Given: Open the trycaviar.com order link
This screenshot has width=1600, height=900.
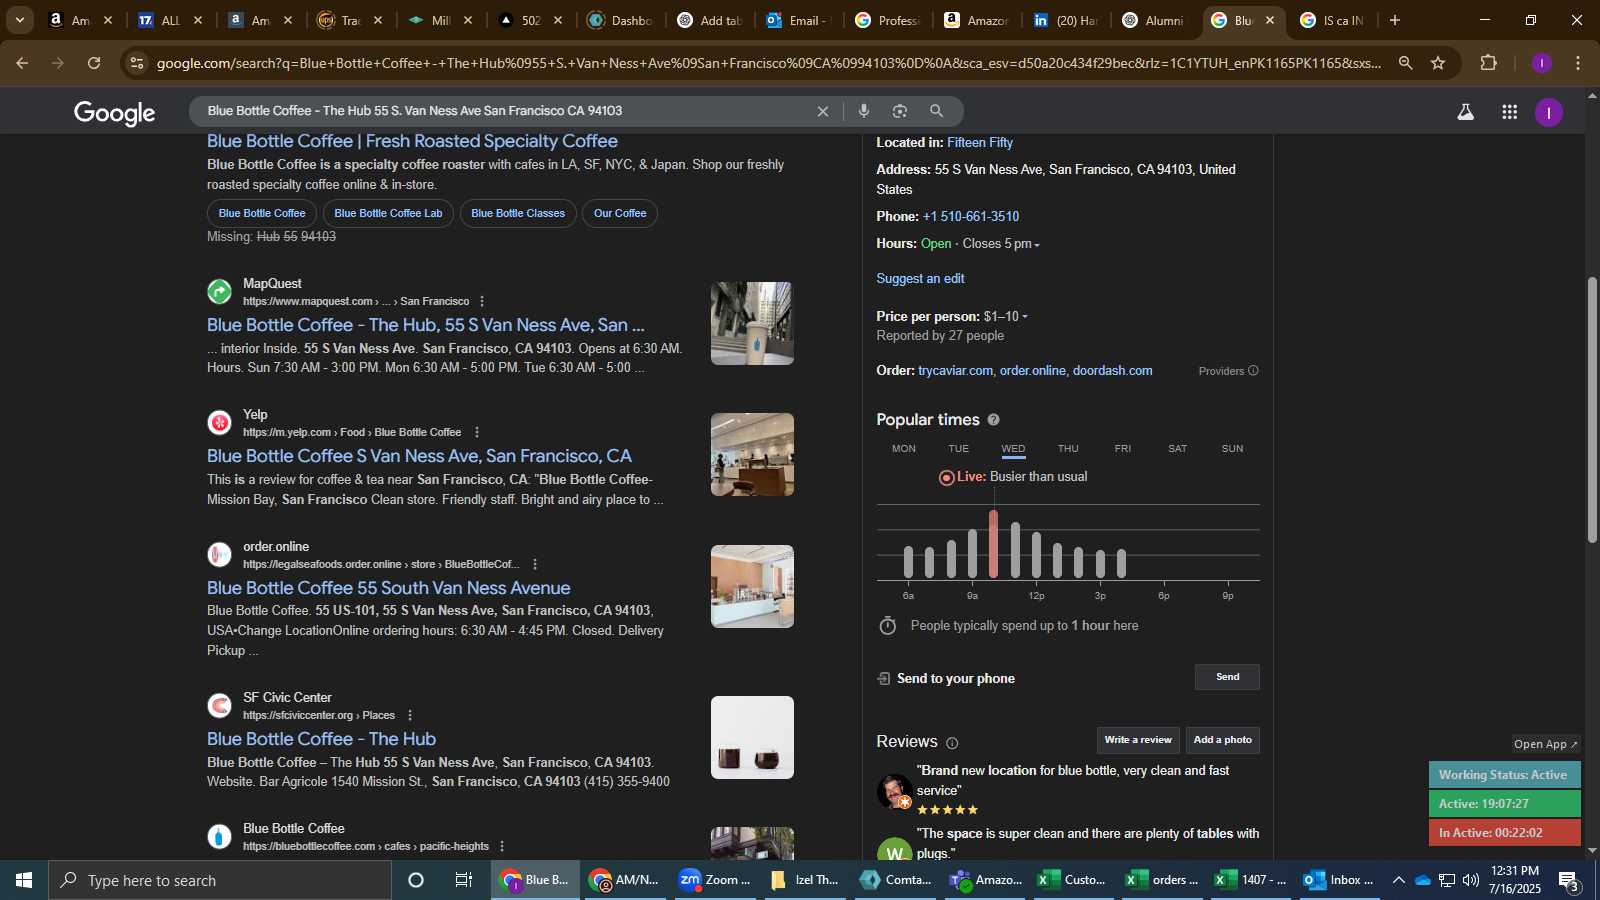Looking at the screenshot, I should point(956,371).
